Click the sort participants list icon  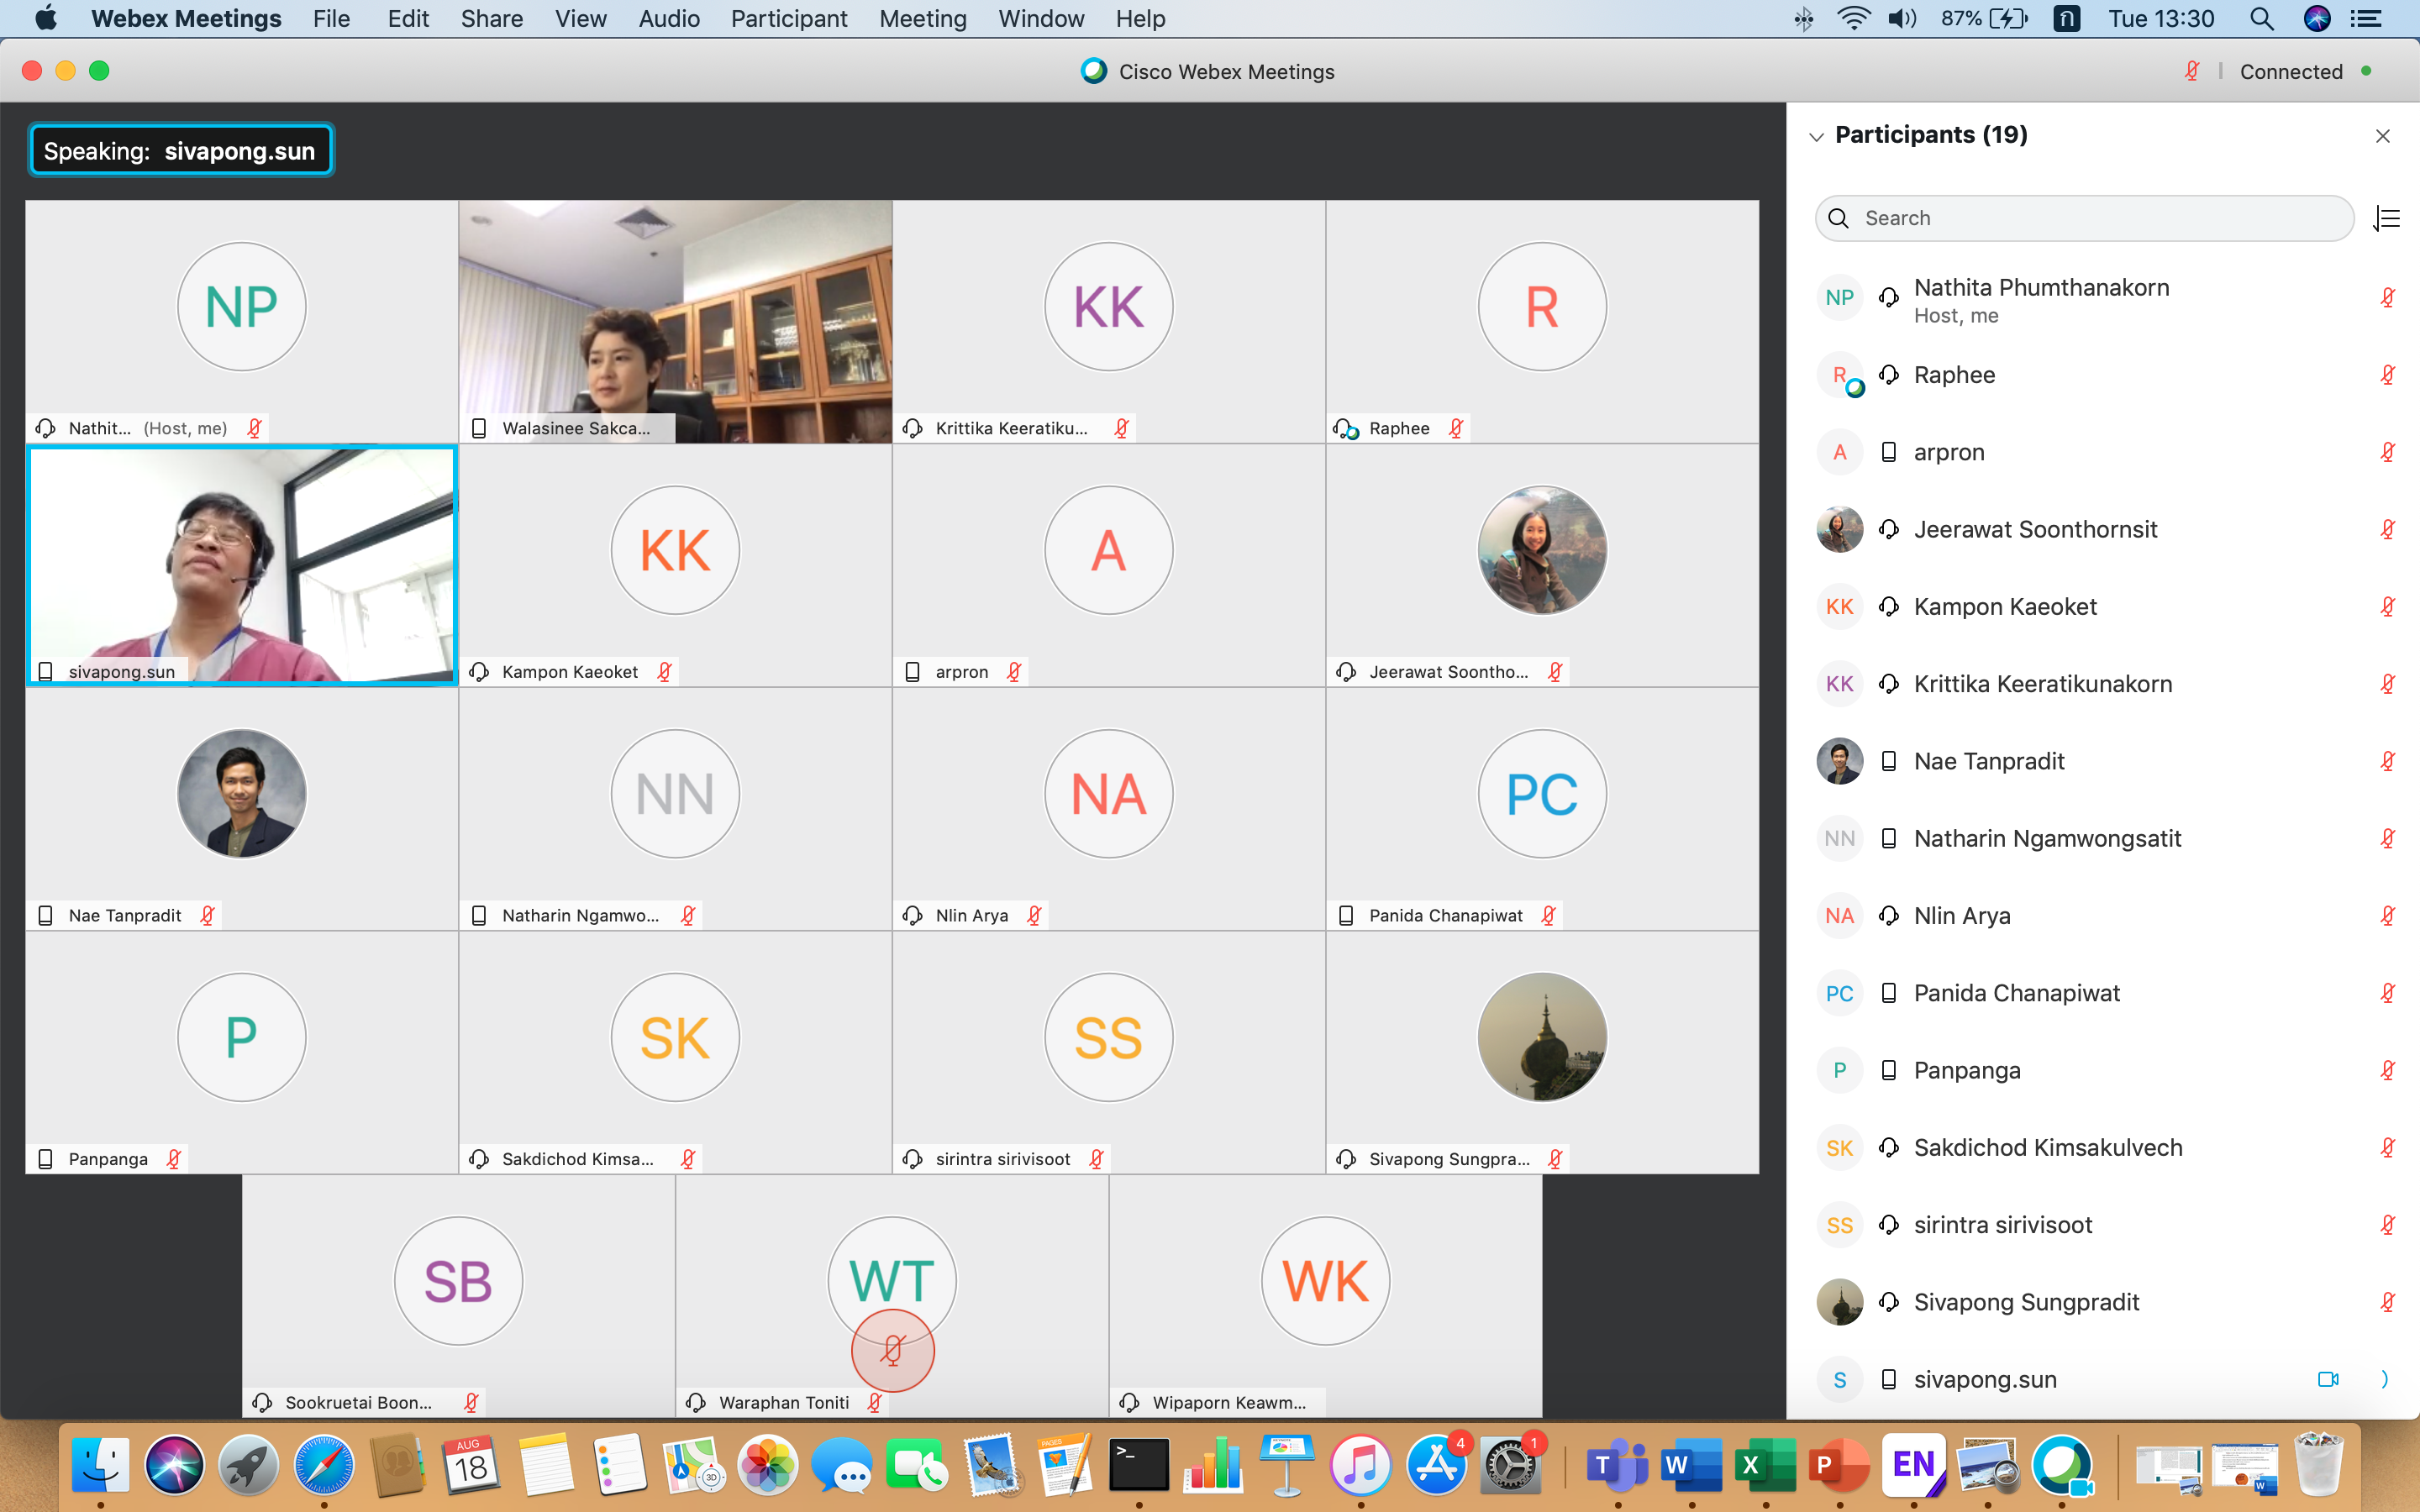[2387, 218]
